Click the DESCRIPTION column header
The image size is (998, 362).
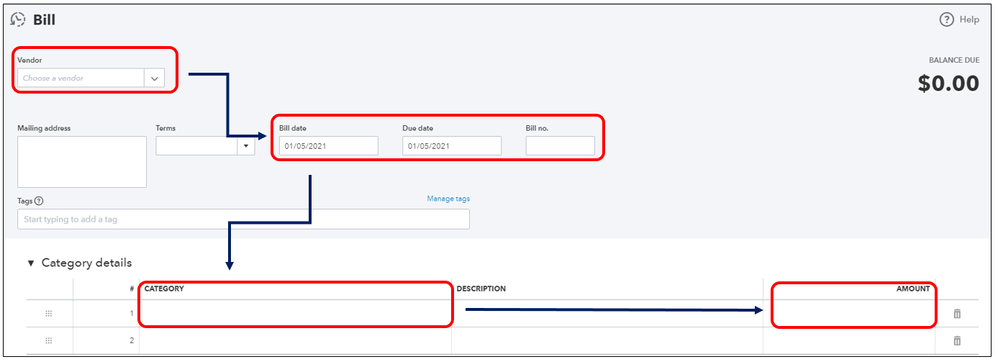click(481, 289)
